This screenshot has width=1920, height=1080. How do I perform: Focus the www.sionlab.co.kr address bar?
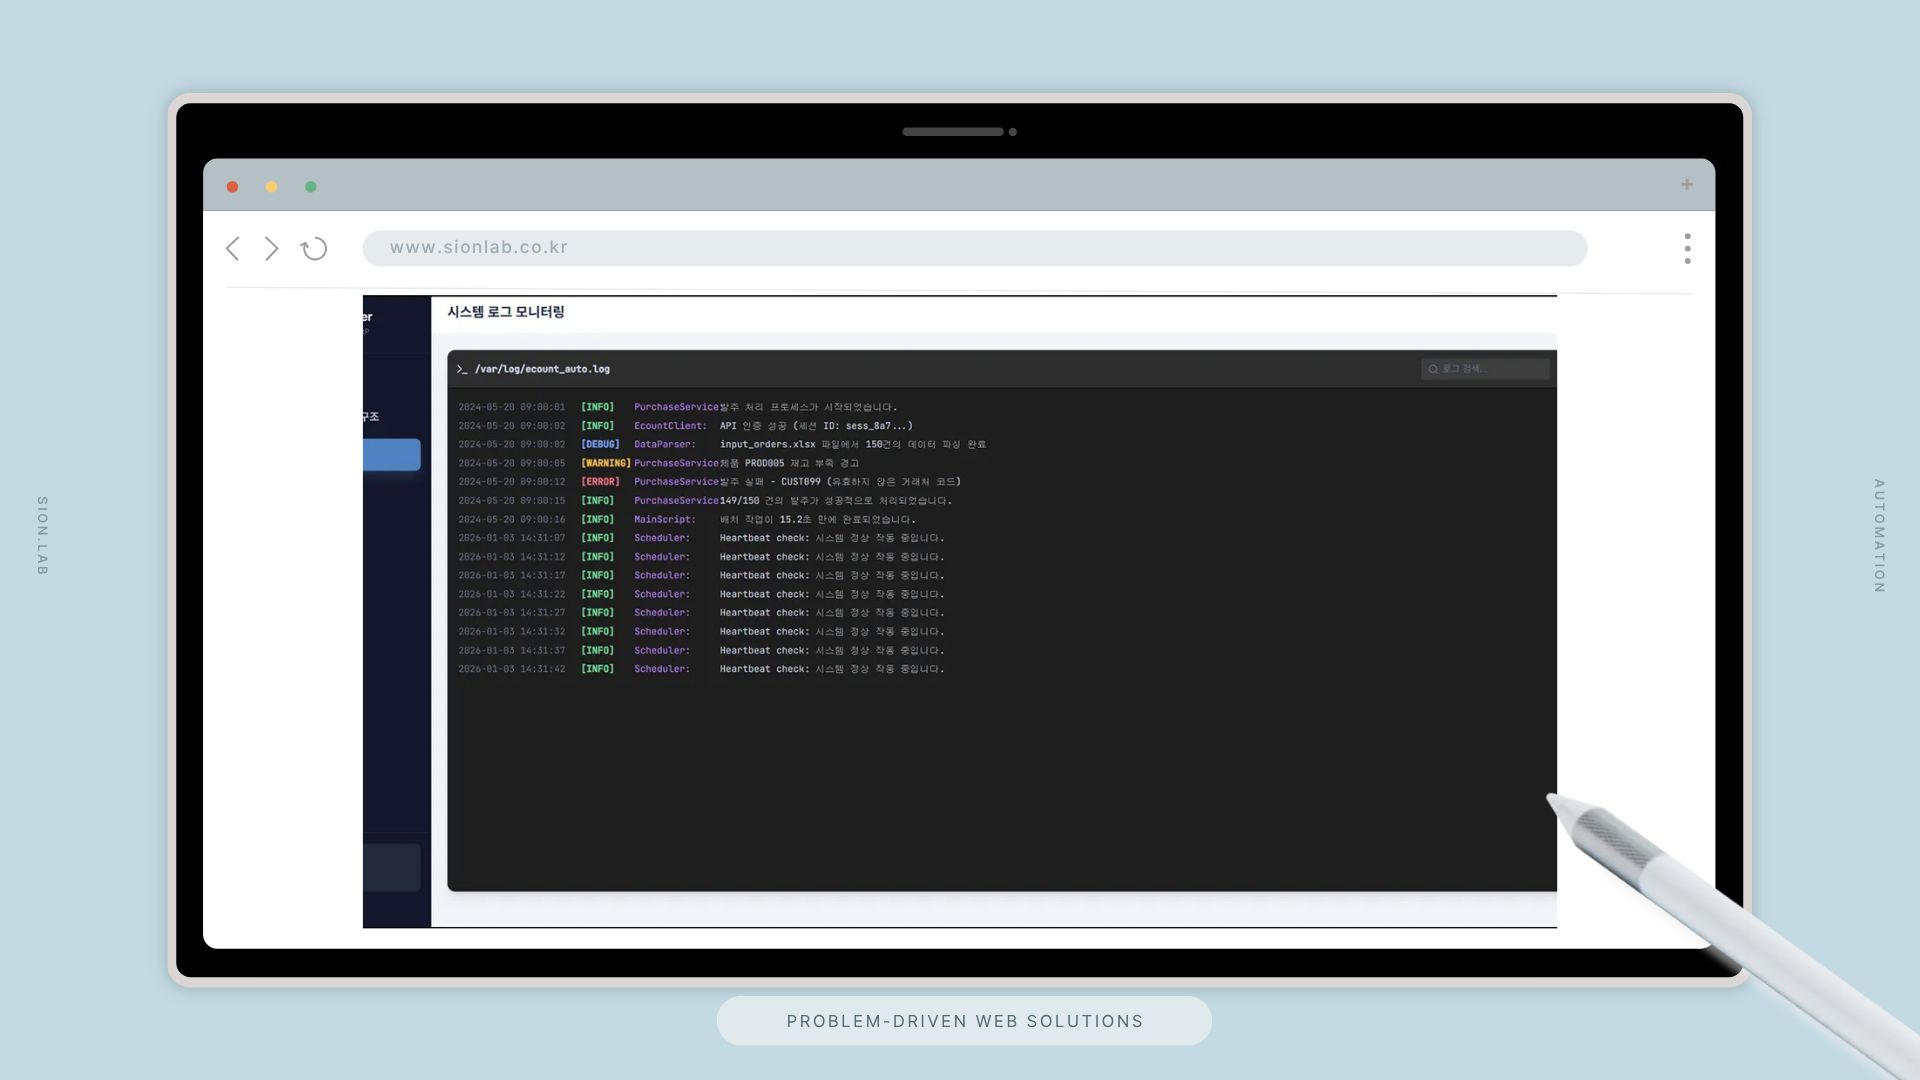coord(974,248)
